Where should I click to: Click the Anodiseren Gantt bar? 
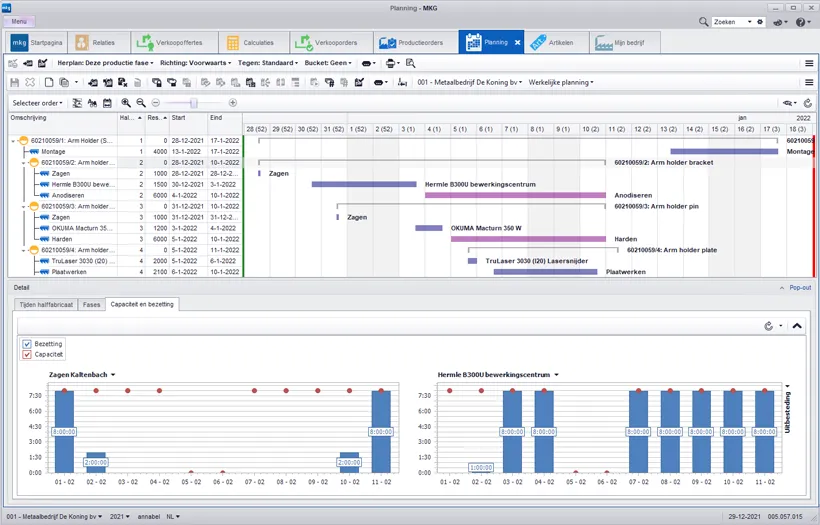point(515,195)
